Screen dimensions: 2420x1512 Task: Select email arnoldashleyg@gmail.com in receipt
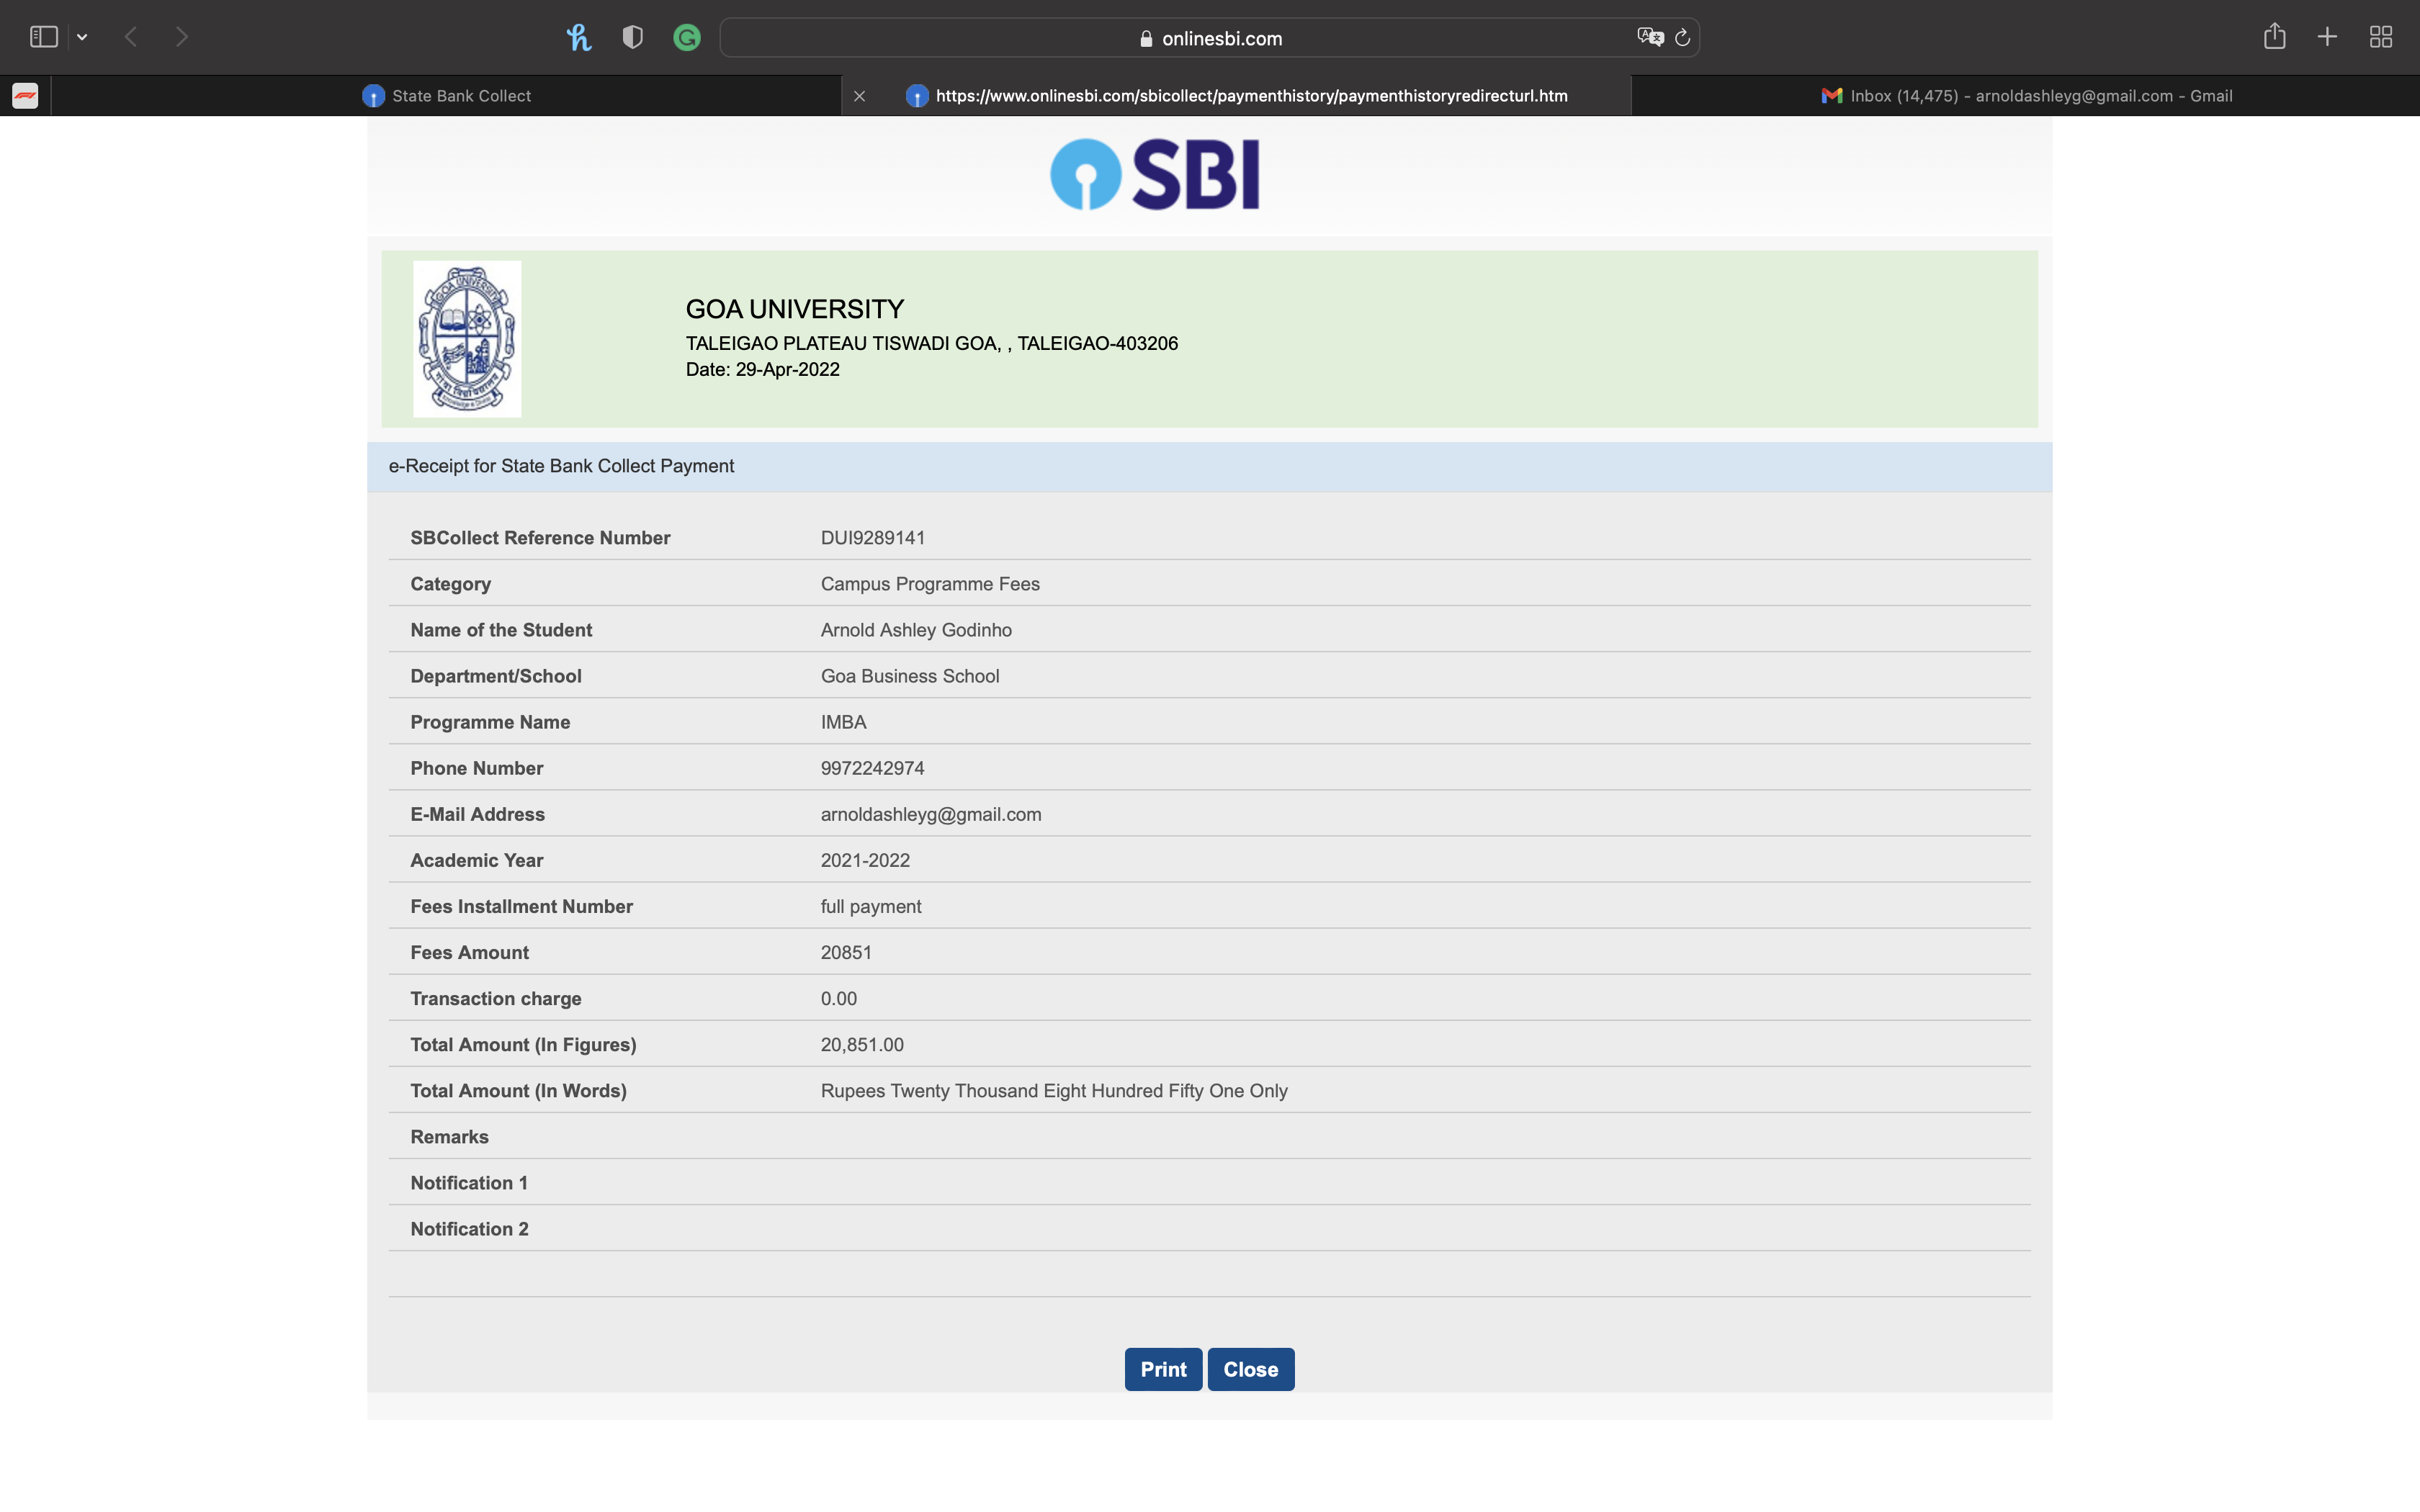[x=931, y=814]
